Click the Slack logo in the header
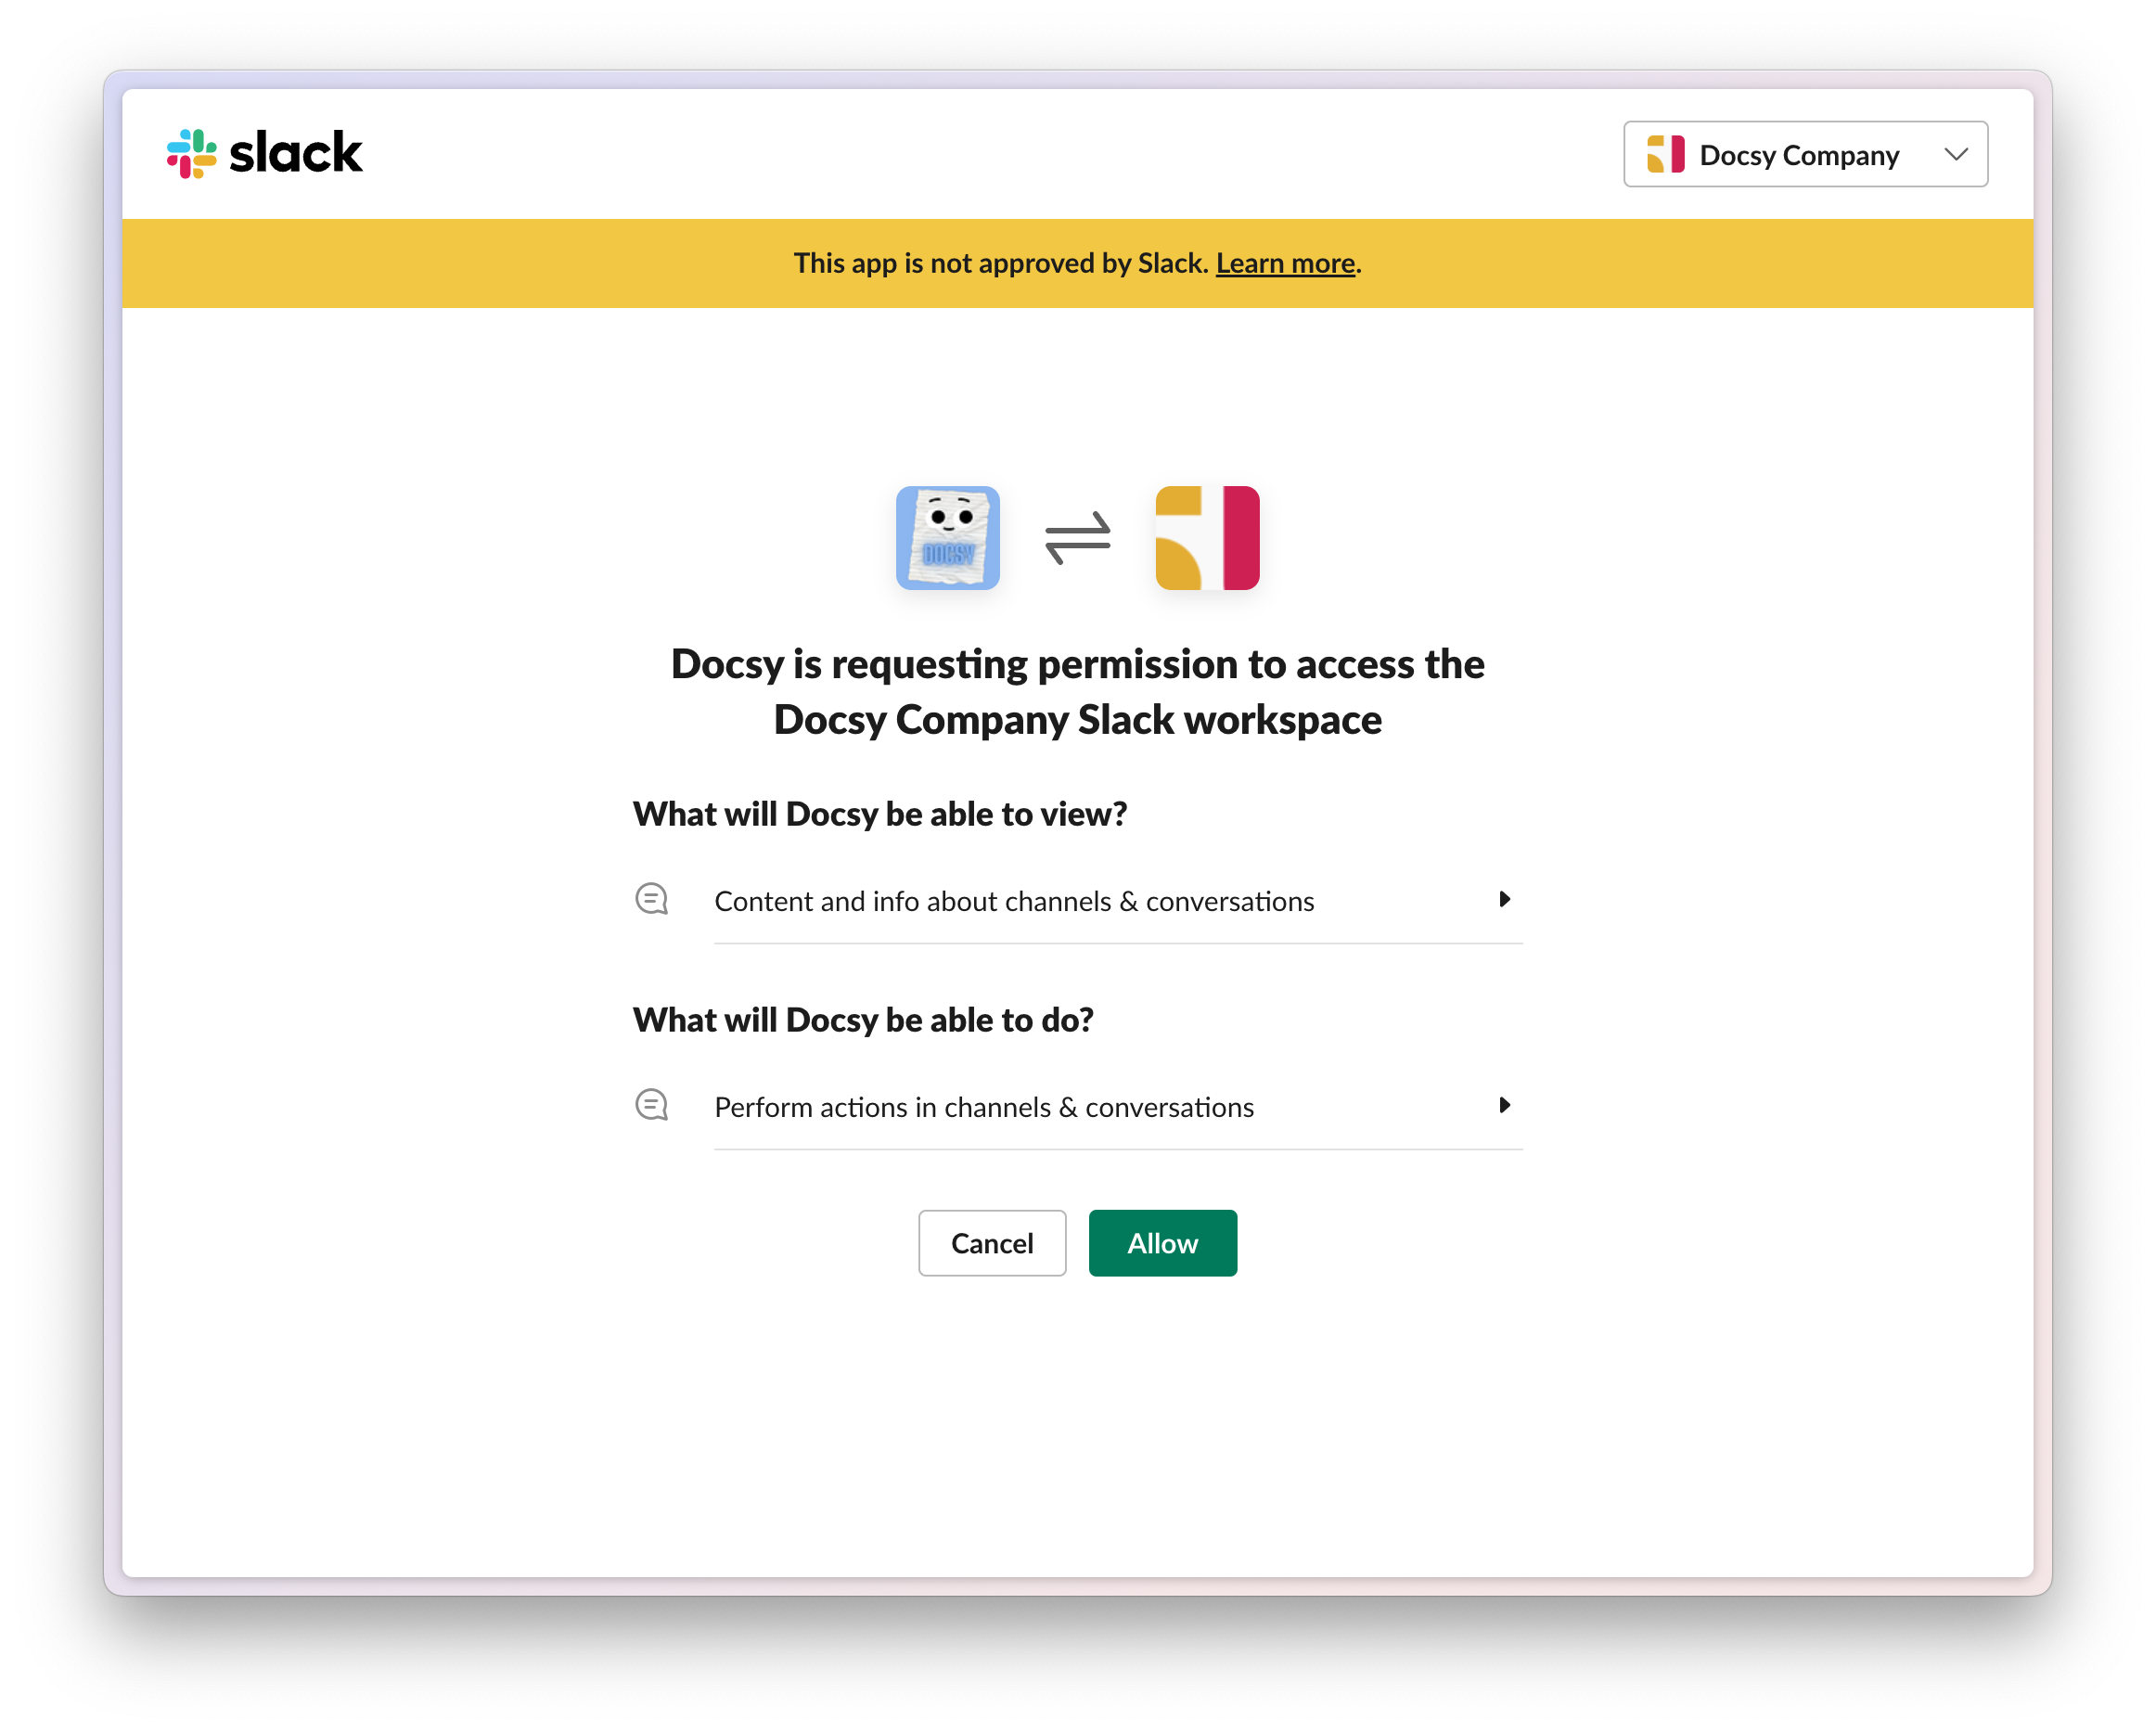Image resolution: width=2156 pixels, height=1733 pixels. pos(264,153)
